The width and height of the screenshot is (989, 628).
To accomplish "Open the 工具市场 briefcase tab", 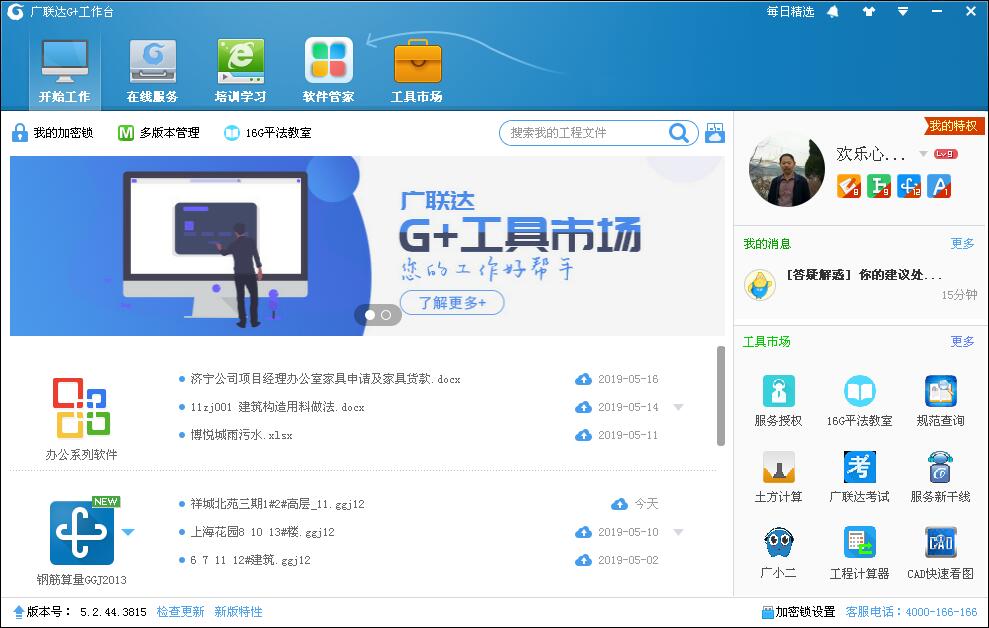I will coord(417,71).
